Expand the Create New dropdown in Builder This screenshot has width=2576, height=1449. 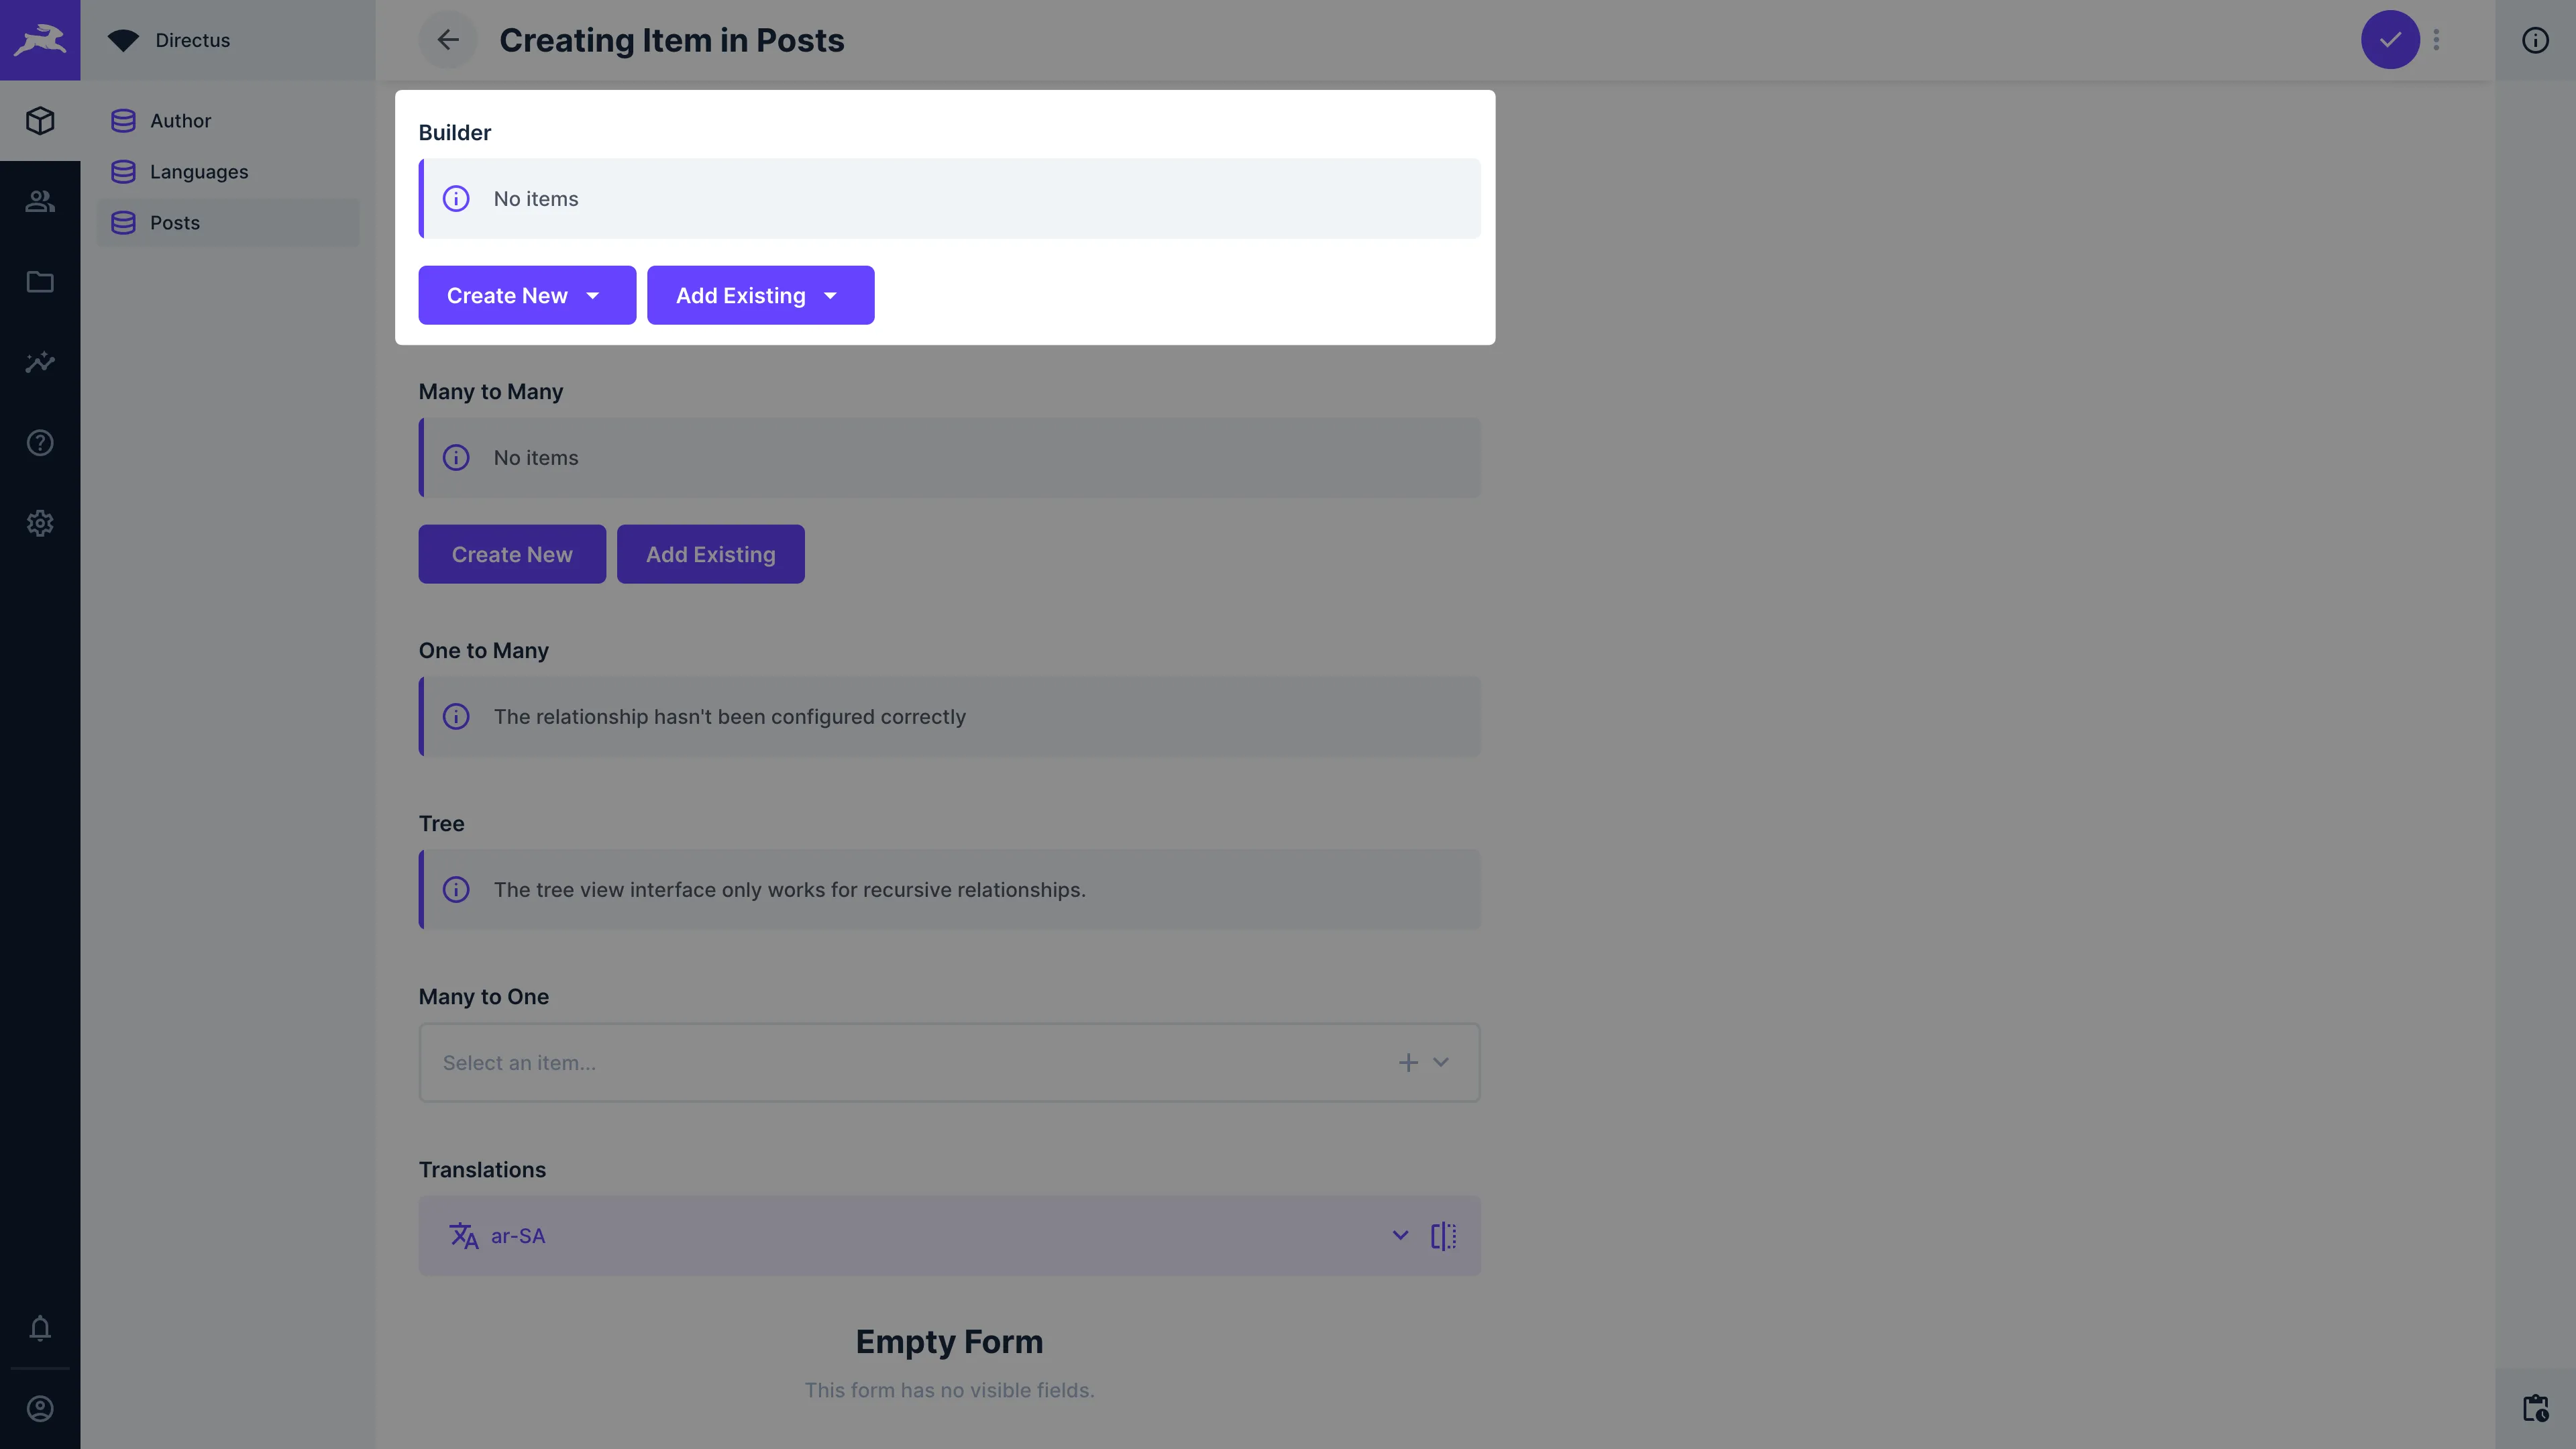(592, 295)
